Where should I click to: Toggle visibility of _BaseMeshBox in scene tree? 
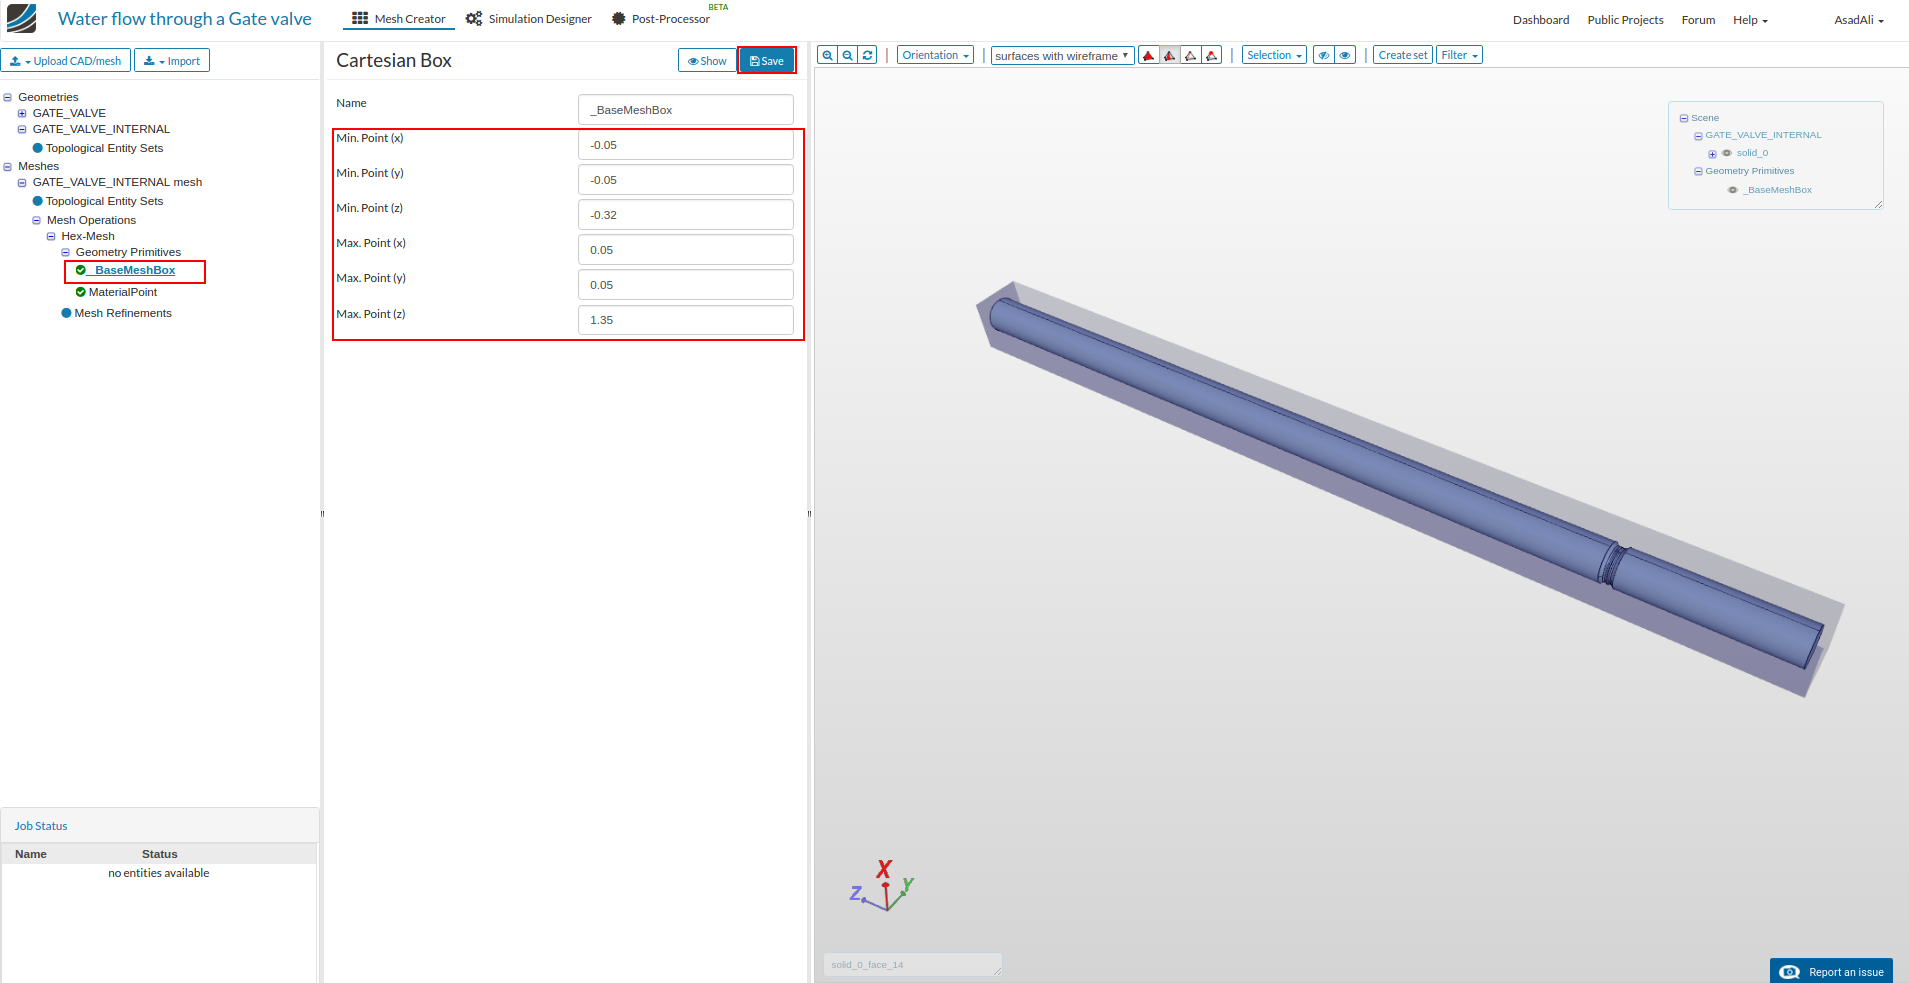pyautogui.click(x=1733, y=190)
